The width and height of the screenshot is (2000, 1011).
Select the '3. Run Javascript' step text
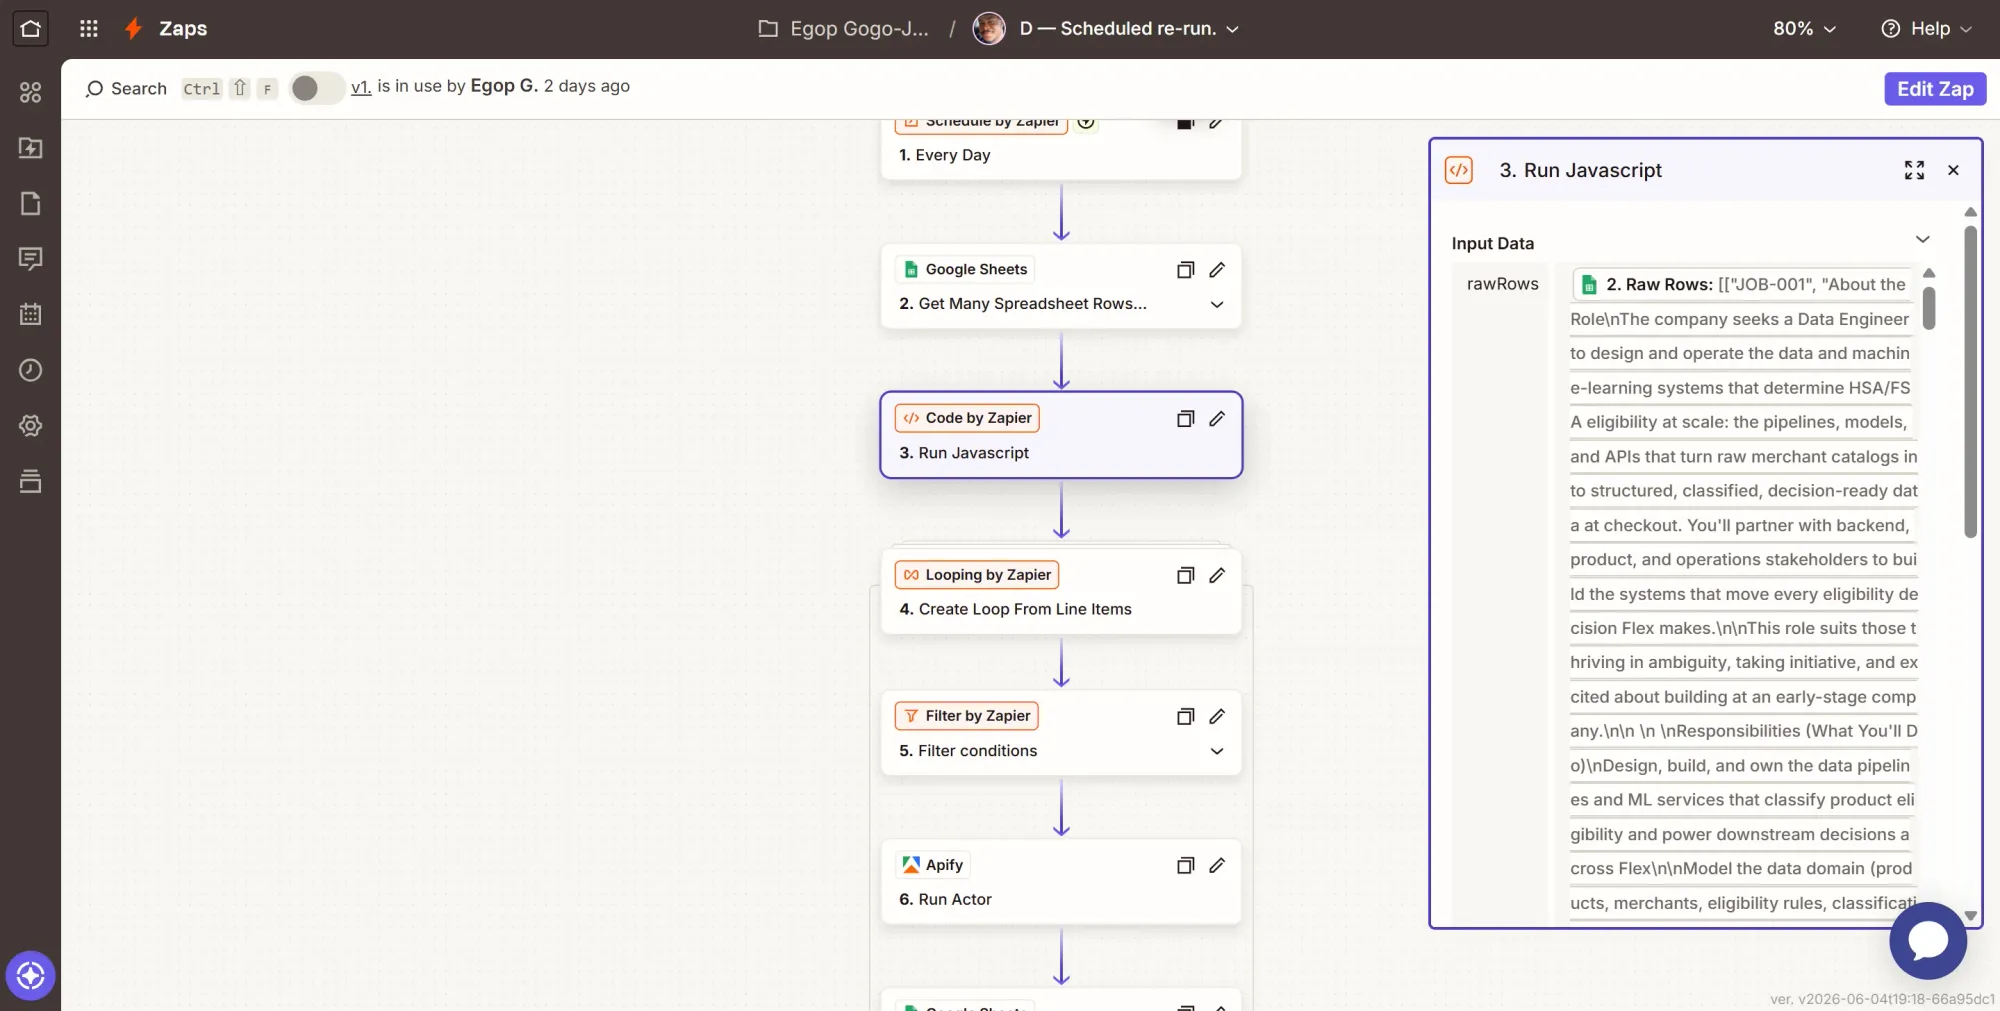tap(964, 453)
